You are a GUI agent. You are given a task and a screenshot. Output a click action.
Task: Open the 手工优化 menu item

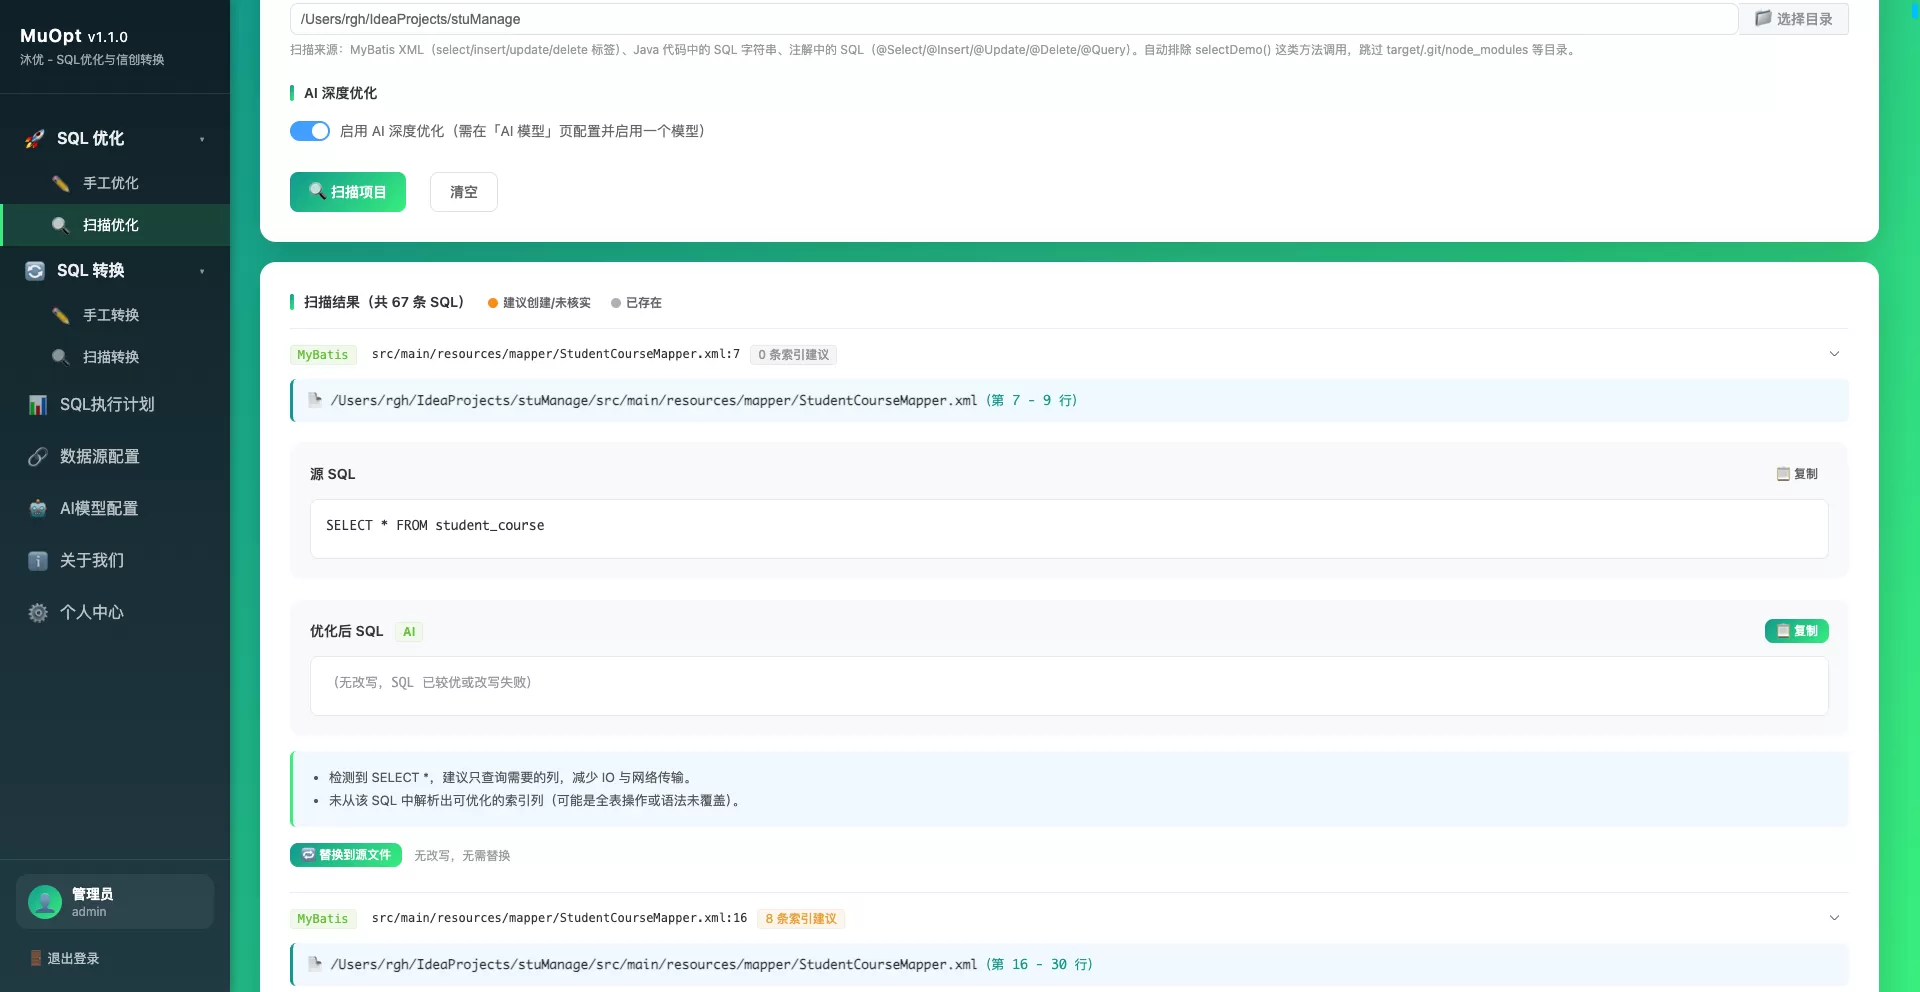pos(115,183)
